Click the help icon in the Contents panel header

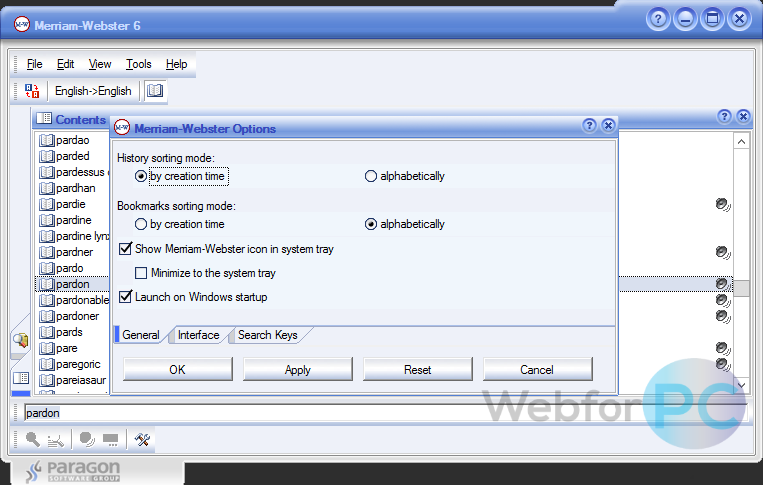pos(724,116)
